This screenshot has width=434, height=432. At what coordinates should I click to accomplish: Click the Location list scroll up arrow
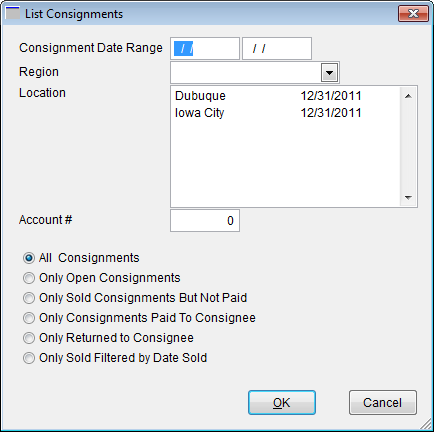point(408,96)
